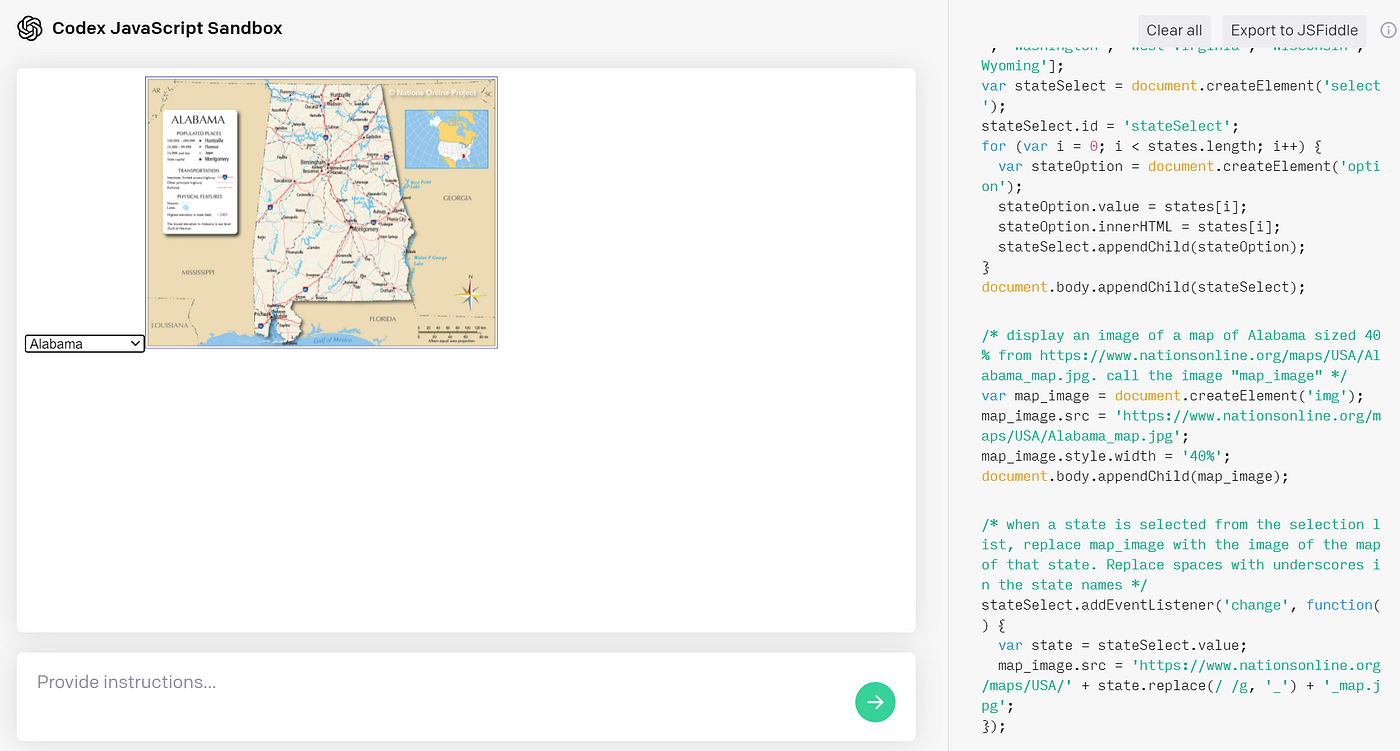The image size is (1400, 751).
Task: Click the OpenAI logo icon
Action: 30,28
